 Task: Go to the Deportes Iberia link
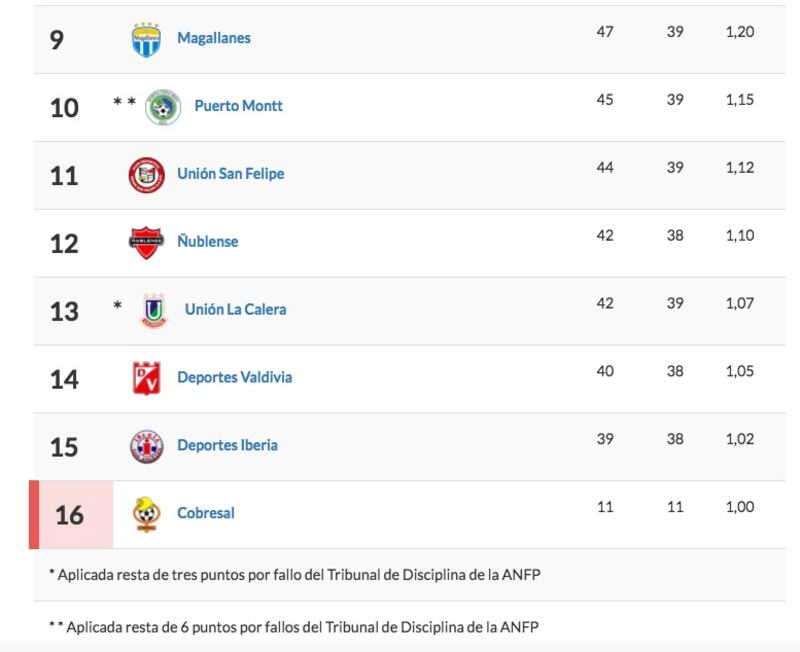pyautogui.click(x=228, y=445)
